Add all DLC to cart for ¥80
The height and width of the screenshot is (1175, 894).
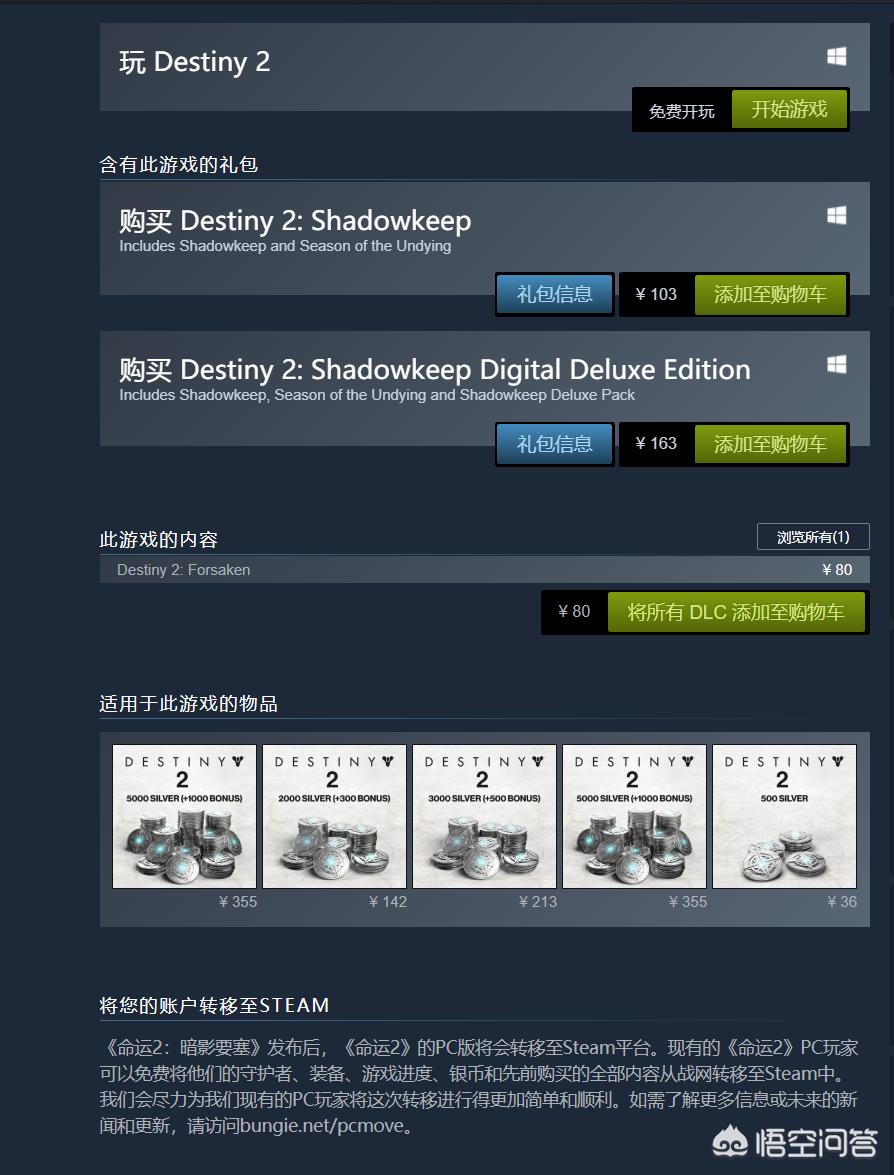(x=736, y=611)
